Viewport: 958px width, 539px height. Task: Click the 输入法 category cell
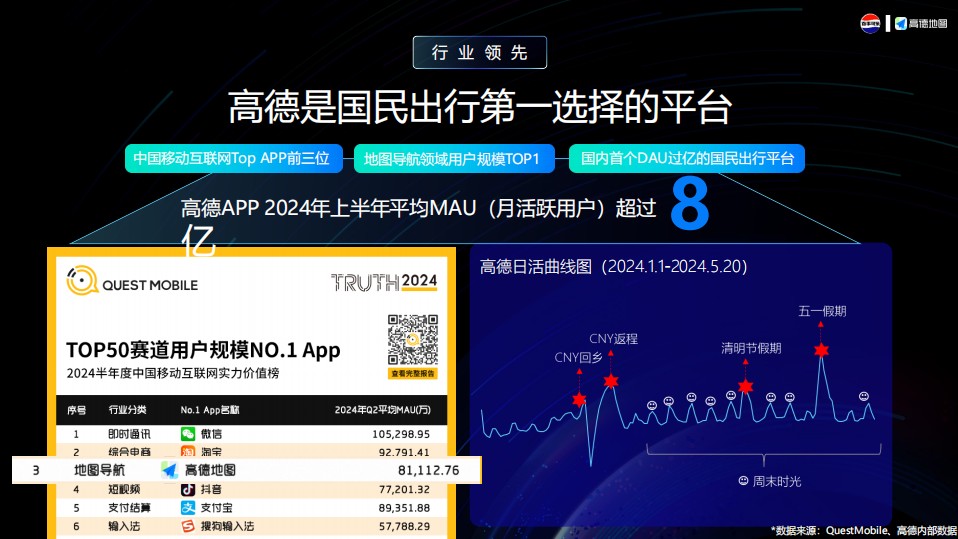(124, 526)
